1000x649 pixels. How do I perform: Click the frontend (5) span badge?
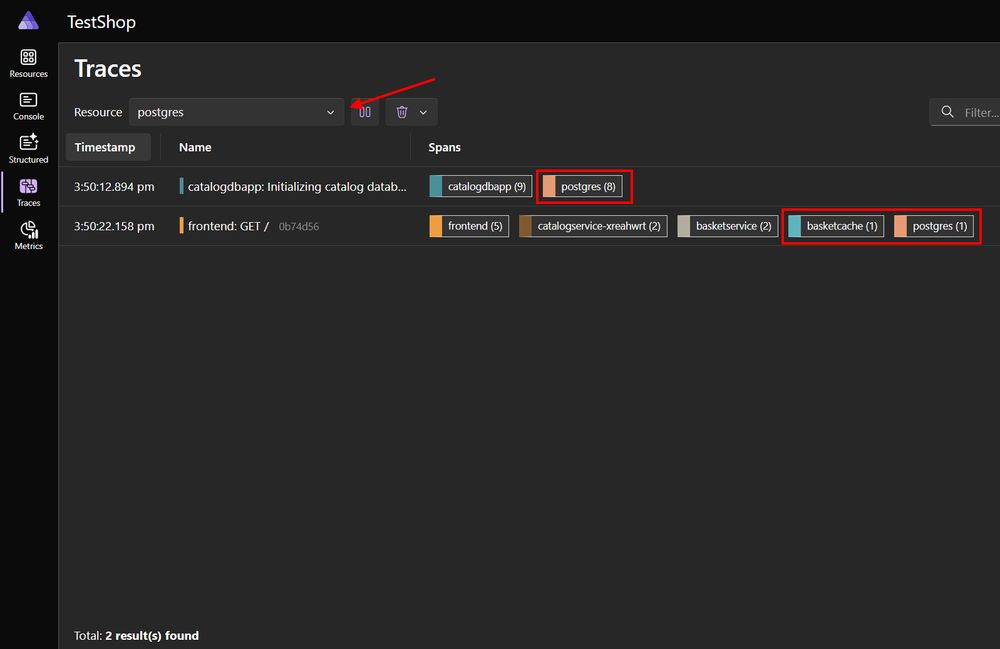[469, 226]
